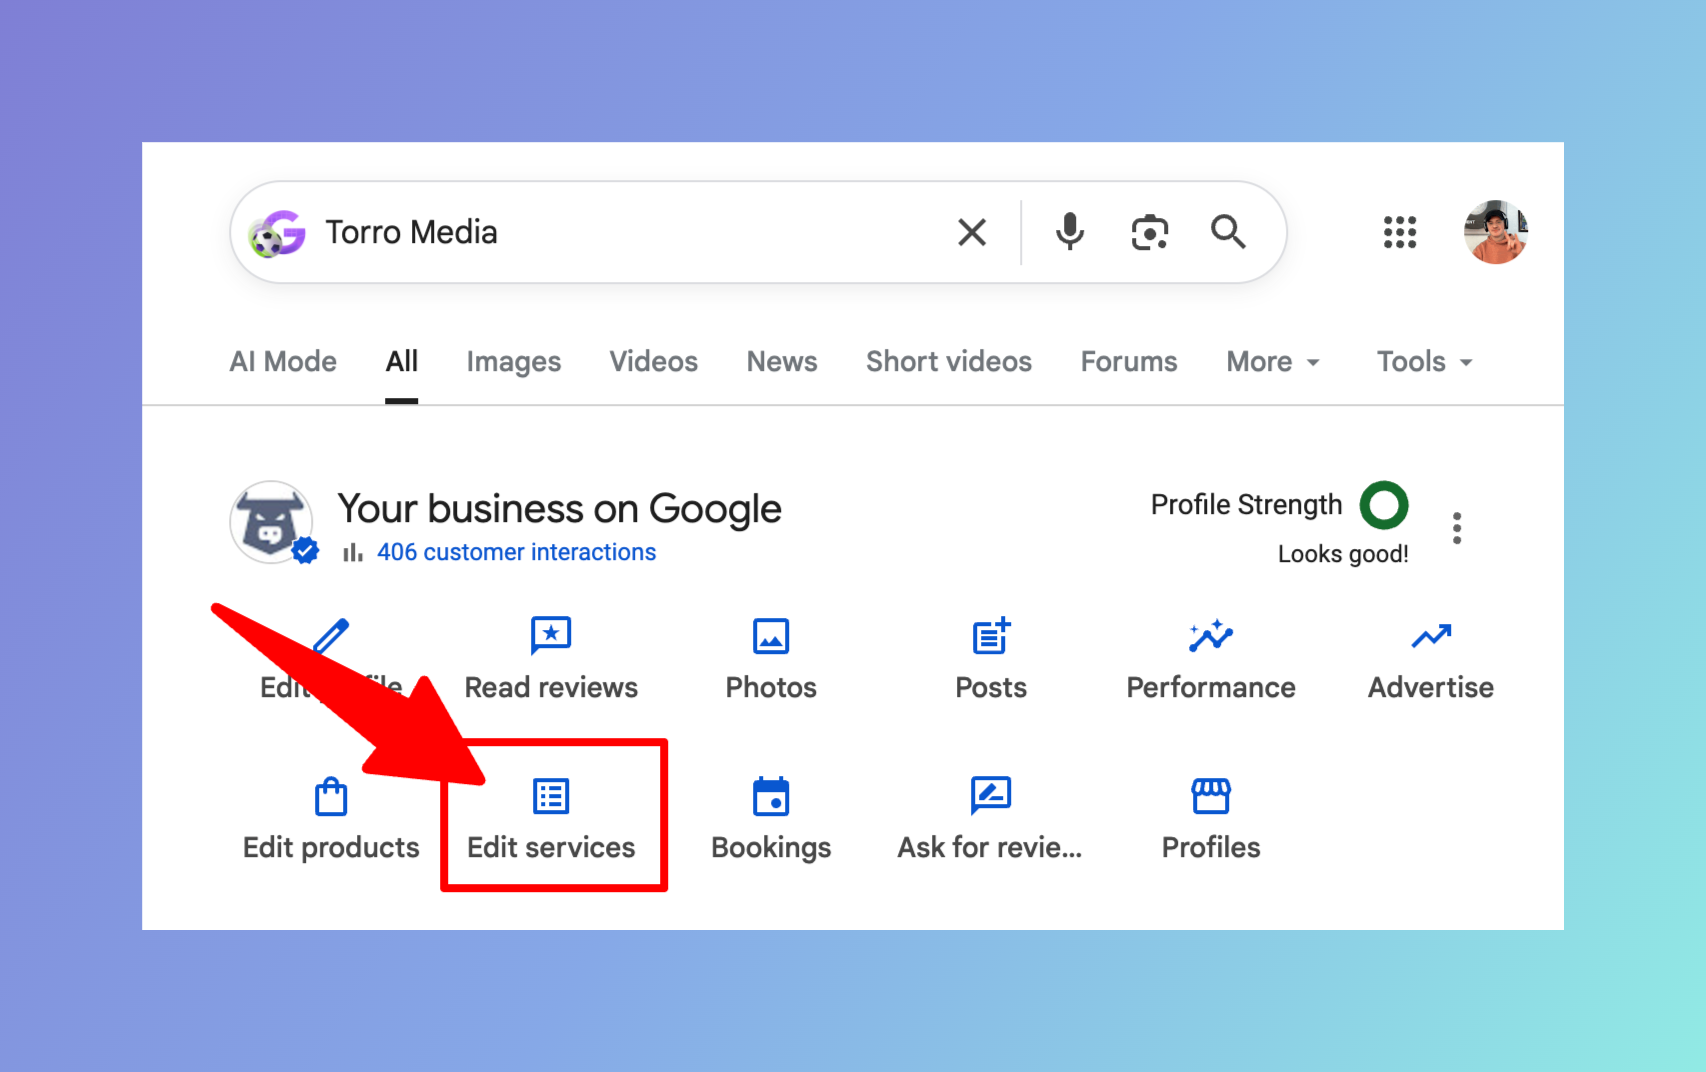The width and height of the screenshot is (1706, 1072).
Task: Open the three-dot business profile menu
Action: click(x=1457, y=528)
